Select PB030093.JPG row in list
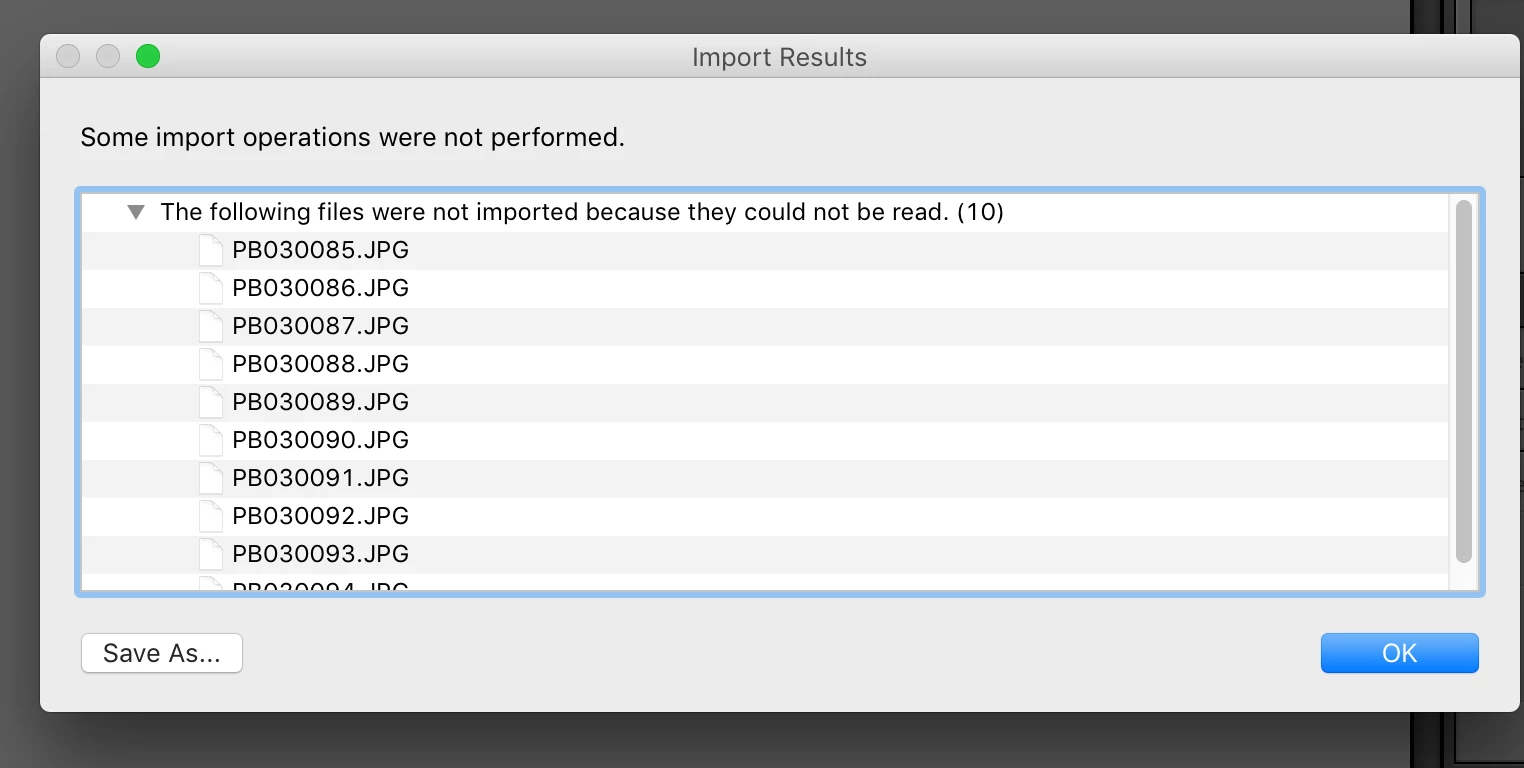1524x768 pixels. tap(320, 554)
